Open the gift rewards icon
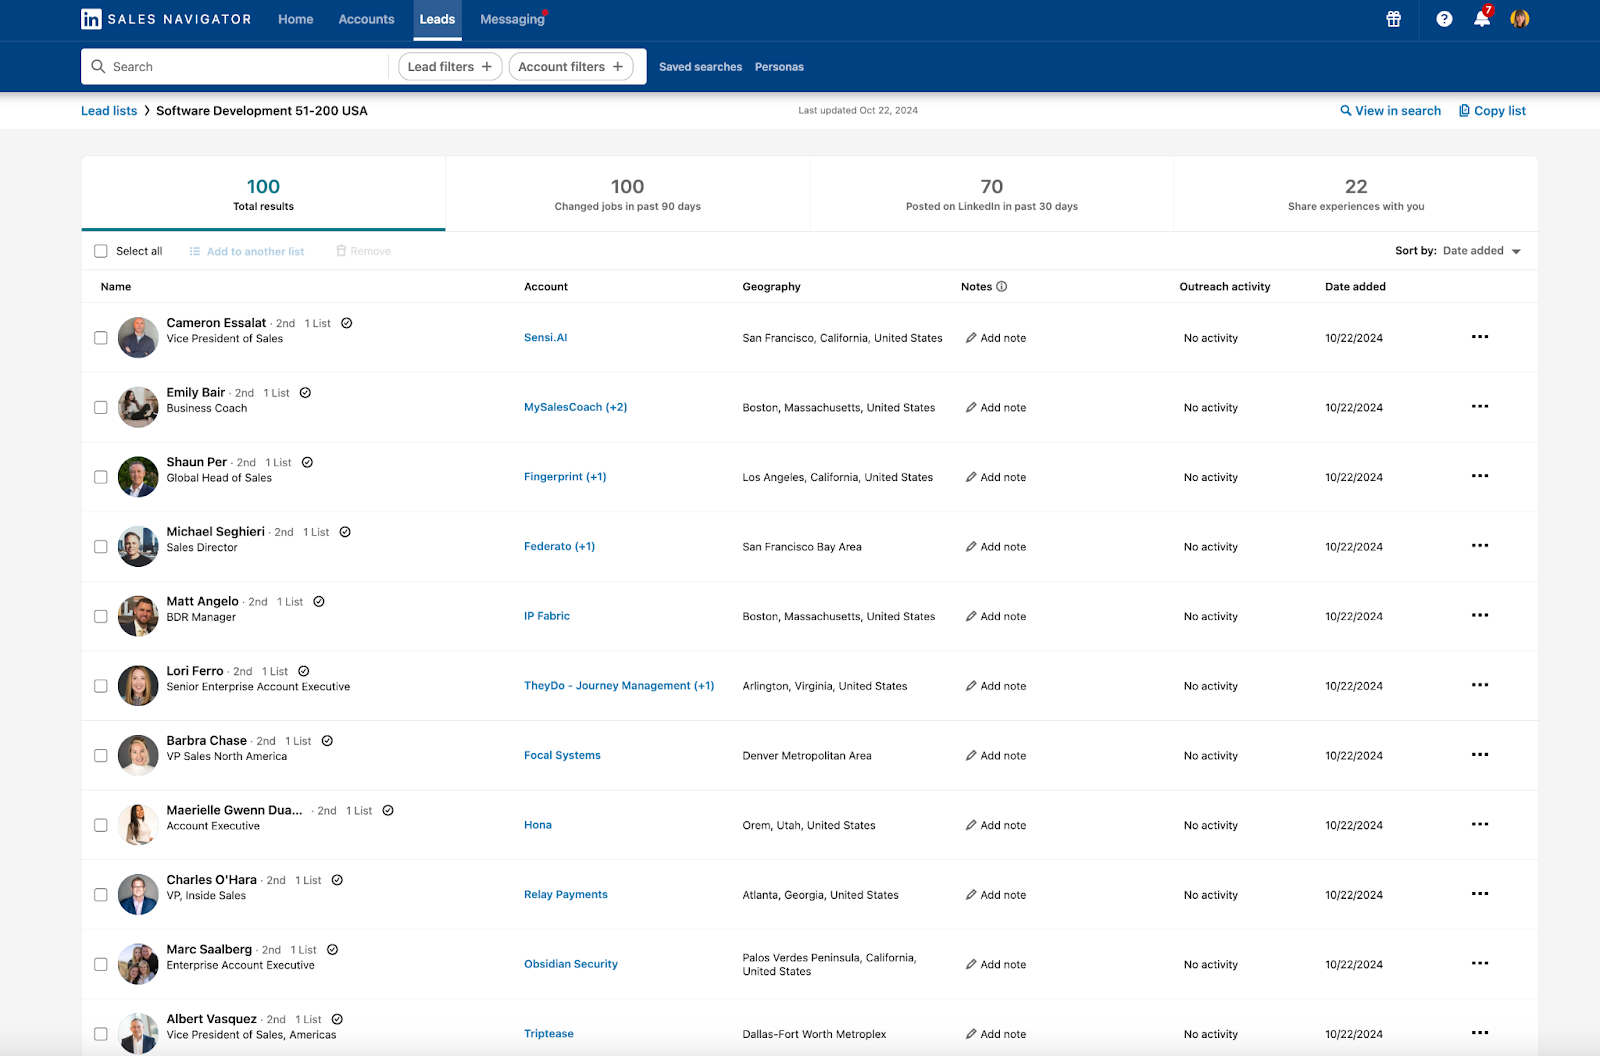Viewport: 1600px width, 1056px height. 1393,19
